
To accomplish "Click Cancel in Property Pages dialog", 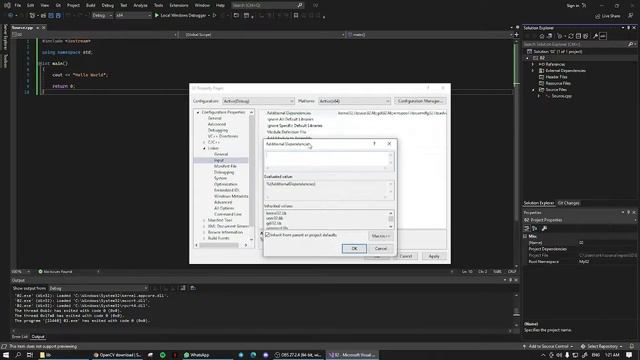I will (406, 256).
